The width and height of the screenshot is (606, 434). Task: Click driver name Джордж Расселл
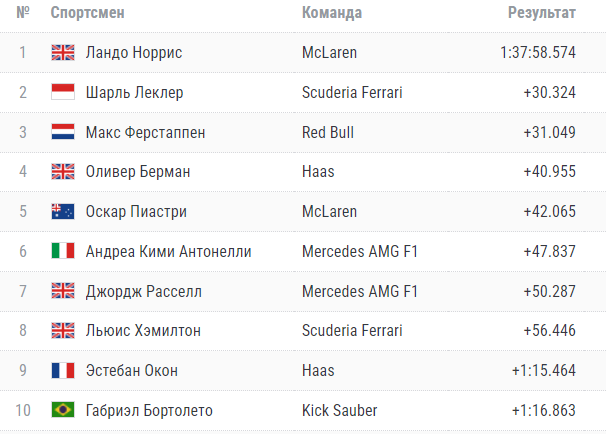[143, 291]
